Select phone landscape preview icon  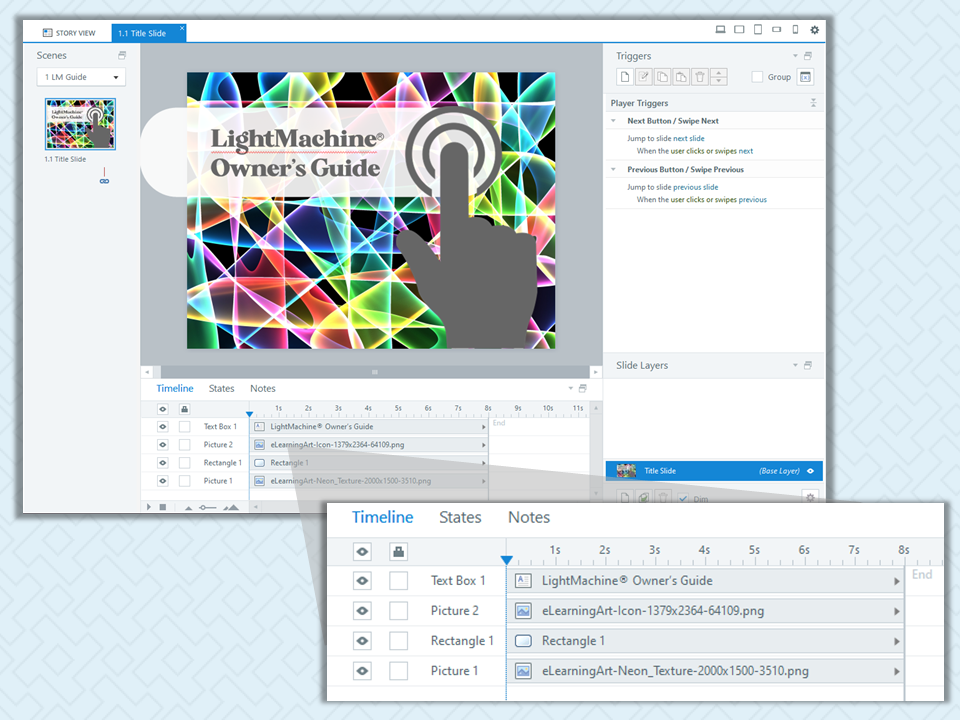click(776, 29)
